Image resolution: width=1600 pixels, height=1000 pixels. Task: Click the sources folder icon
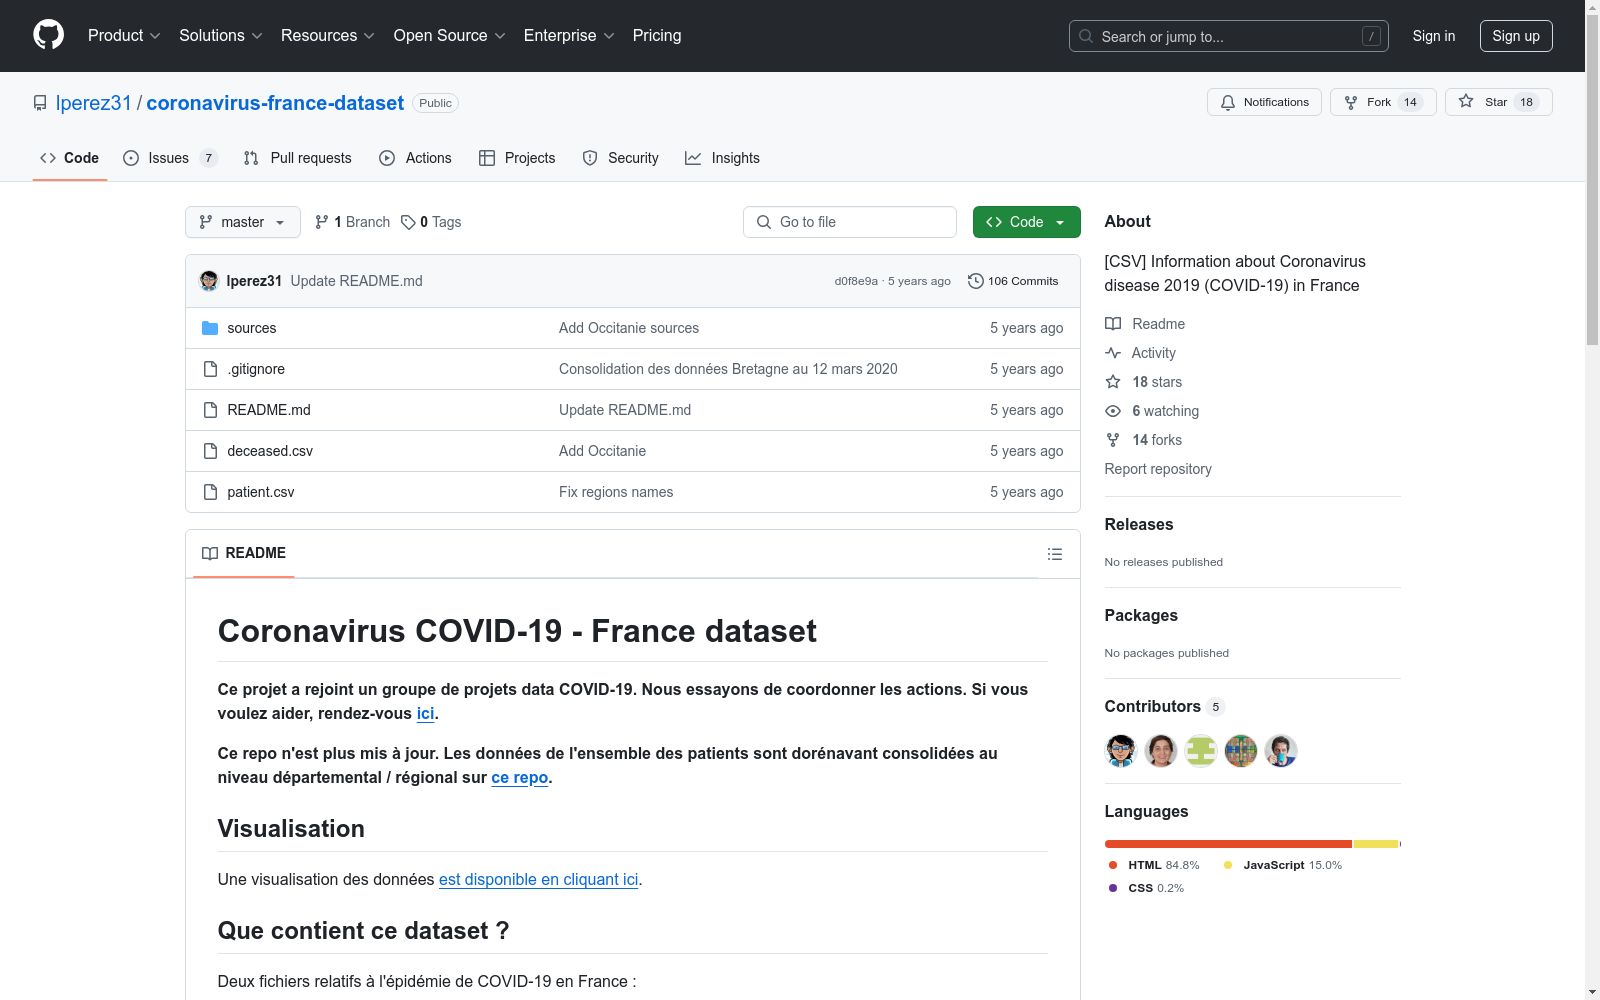(210, 328)
